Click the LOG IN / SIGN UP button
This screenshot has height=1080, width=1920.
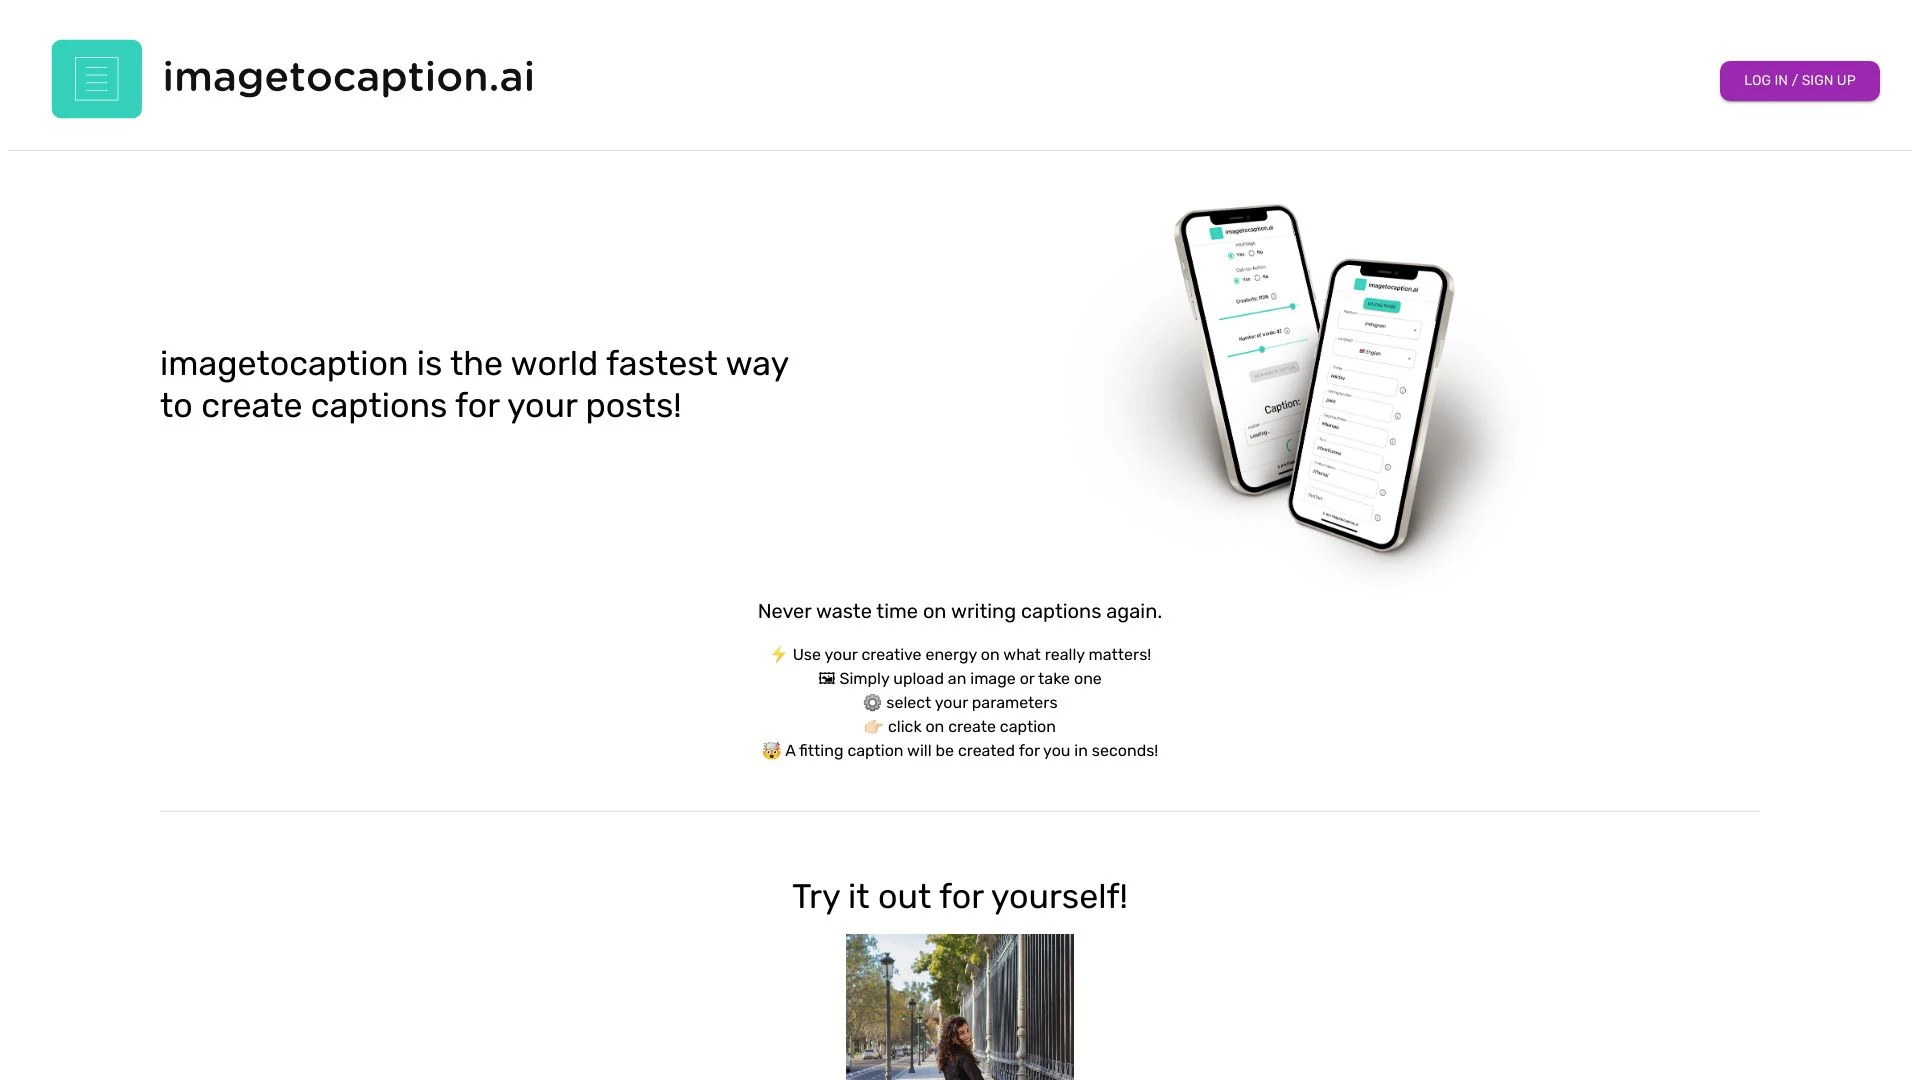pyautogui.click(x=1800, y=80)
